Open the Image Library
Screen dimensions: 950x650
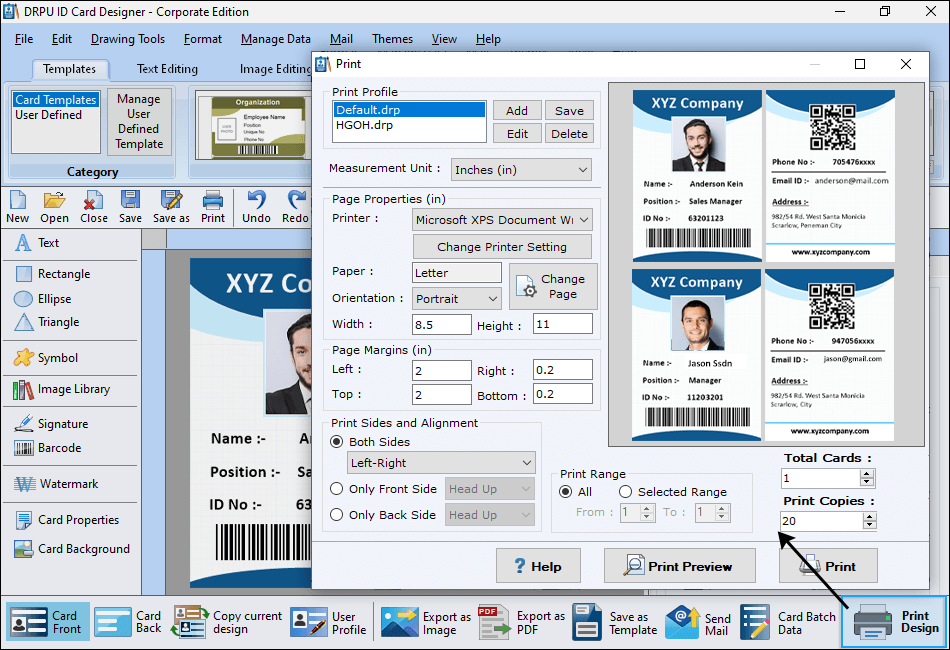point(62,390)
